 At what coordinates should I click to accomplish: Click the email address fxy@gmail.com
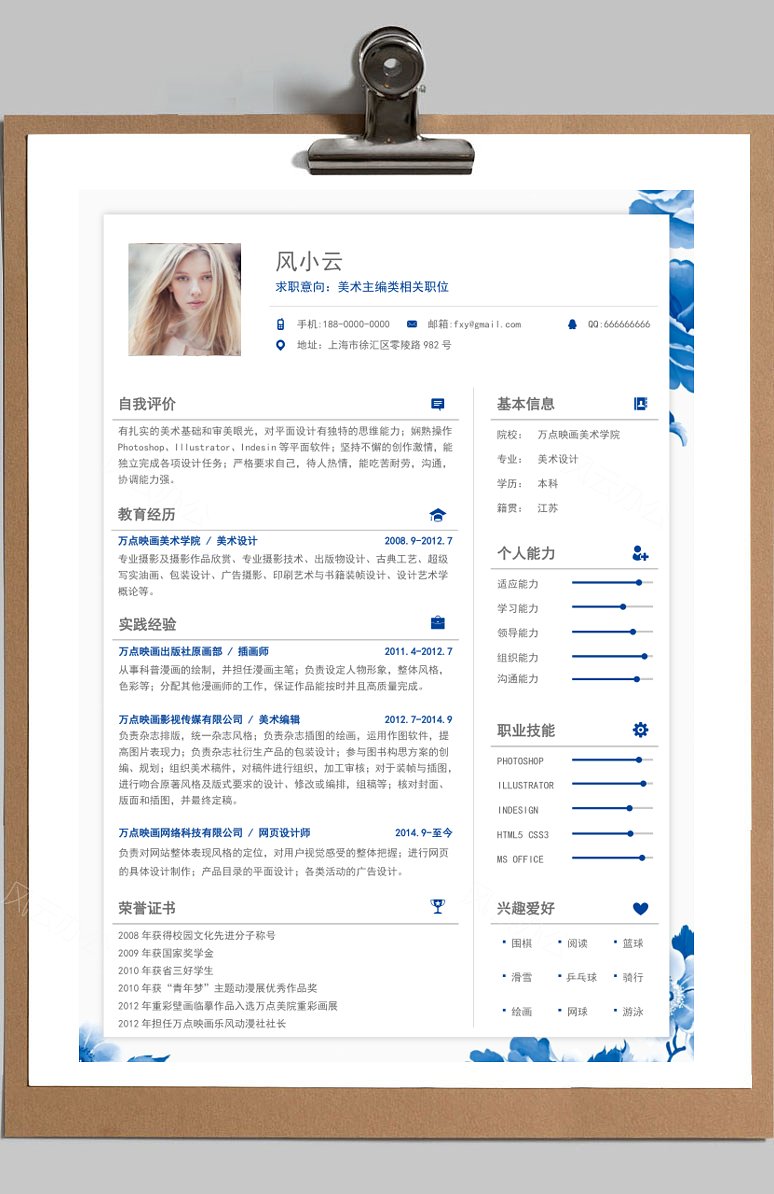coord(488,324)
